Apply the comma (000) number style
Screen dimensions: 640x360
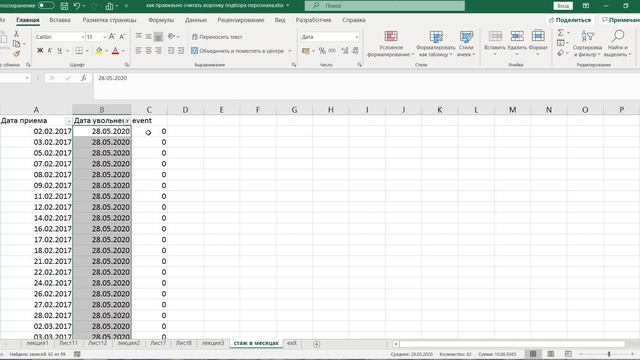[332, 51]
